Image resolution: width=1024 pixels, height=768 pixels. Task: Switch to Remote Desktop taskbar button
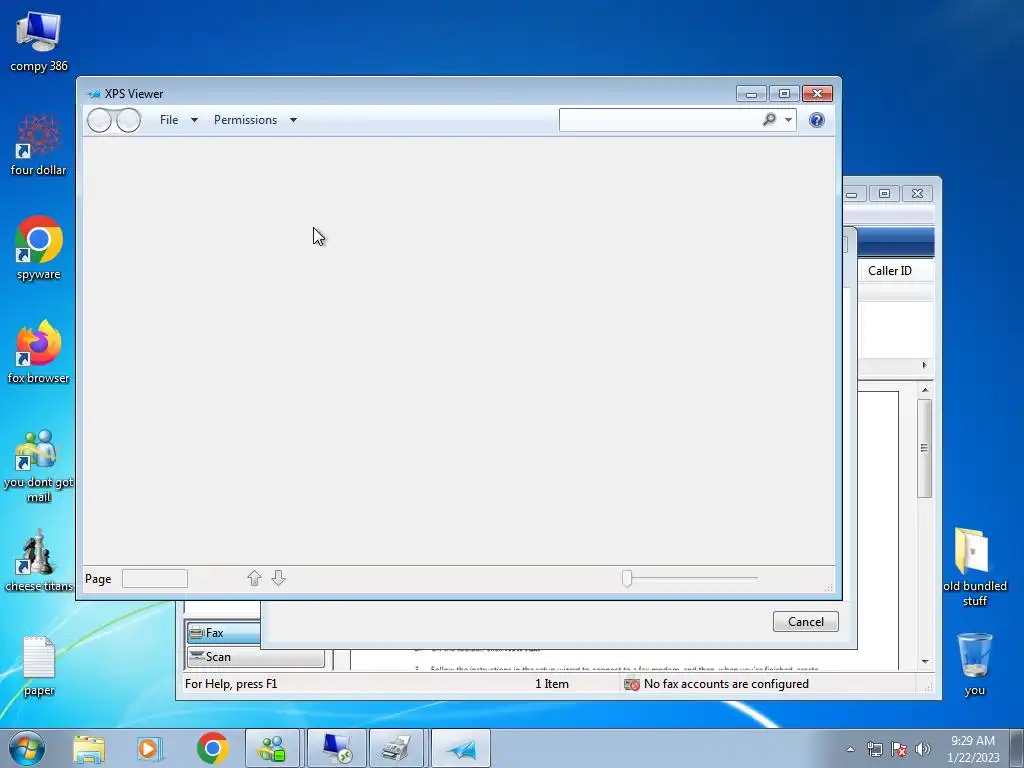[336, 748]
